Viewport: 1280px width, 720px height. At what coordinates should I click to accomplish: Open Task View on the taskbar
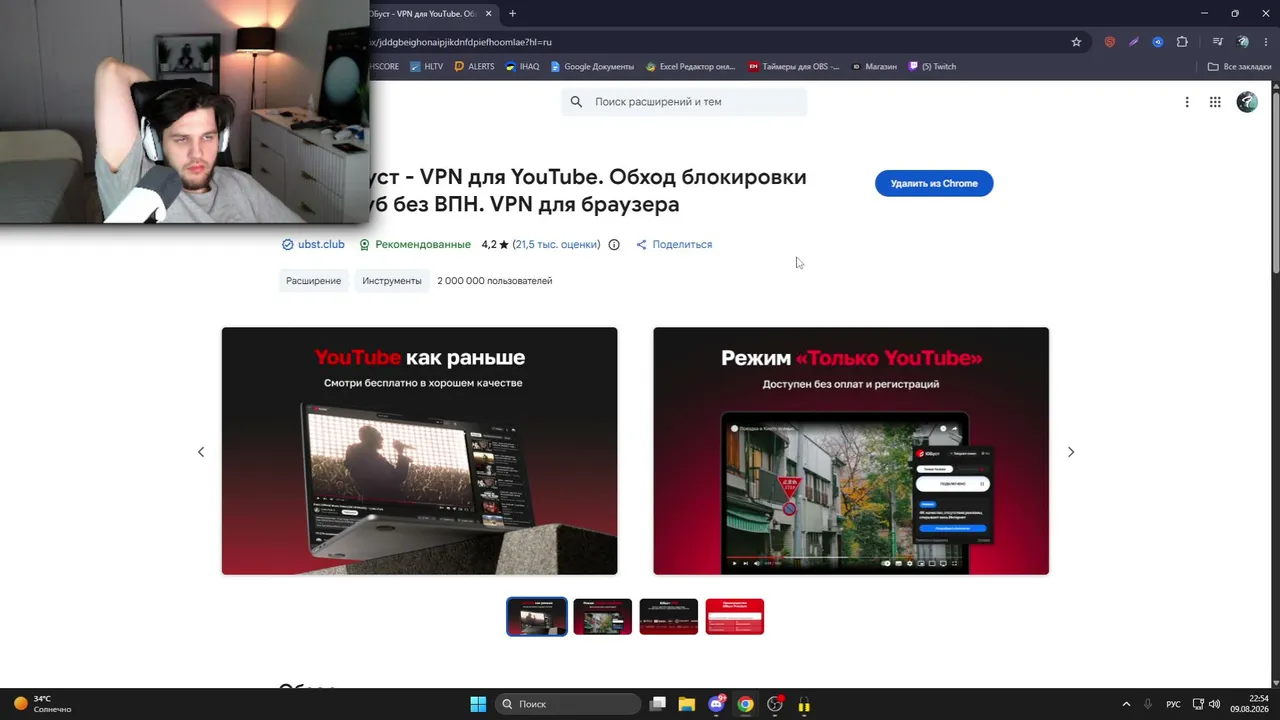click(658, 704)
